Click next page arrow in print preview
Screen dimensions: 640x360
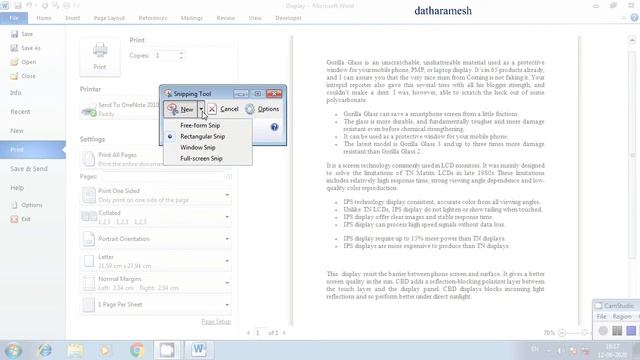pyautogui.click(x=284, y=333)
